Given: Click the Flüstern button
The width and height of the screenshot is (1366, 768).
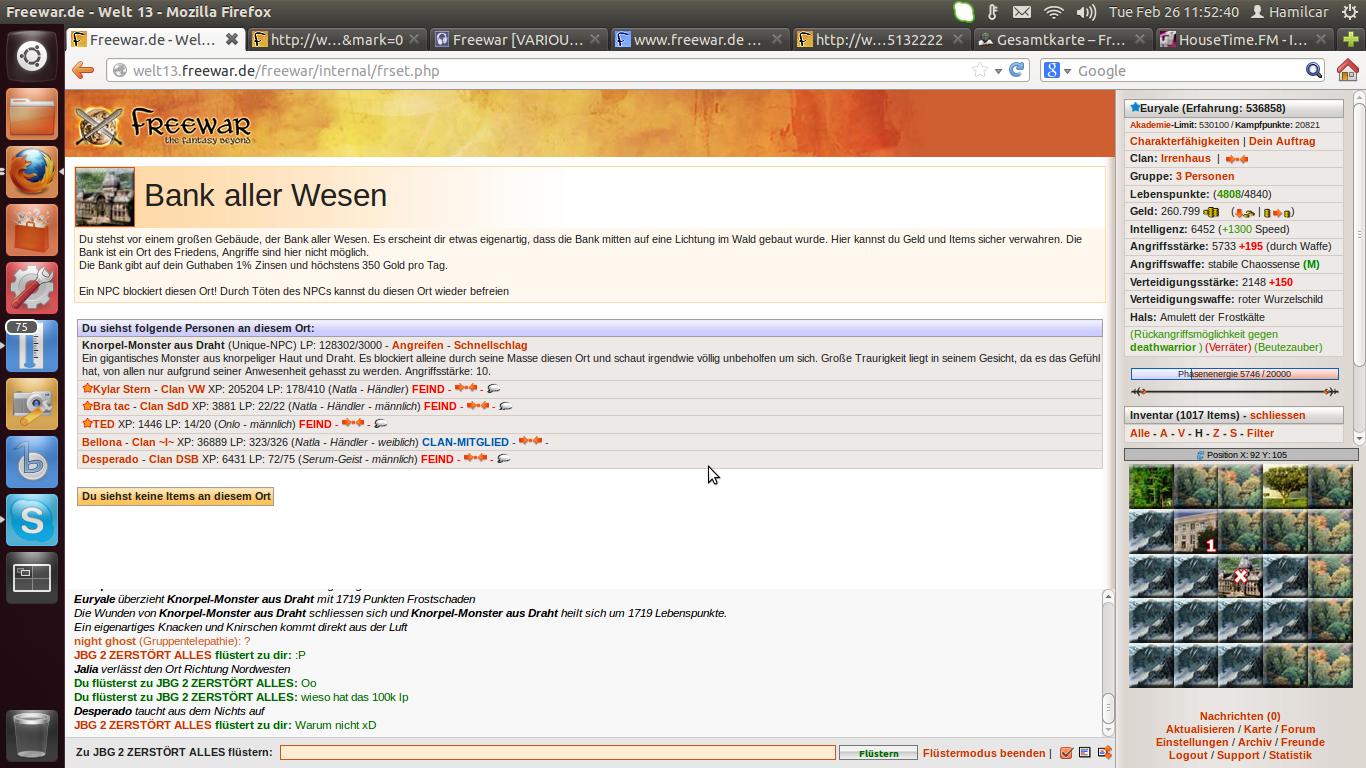Looking at the screenshot, I should pos(878,753).
